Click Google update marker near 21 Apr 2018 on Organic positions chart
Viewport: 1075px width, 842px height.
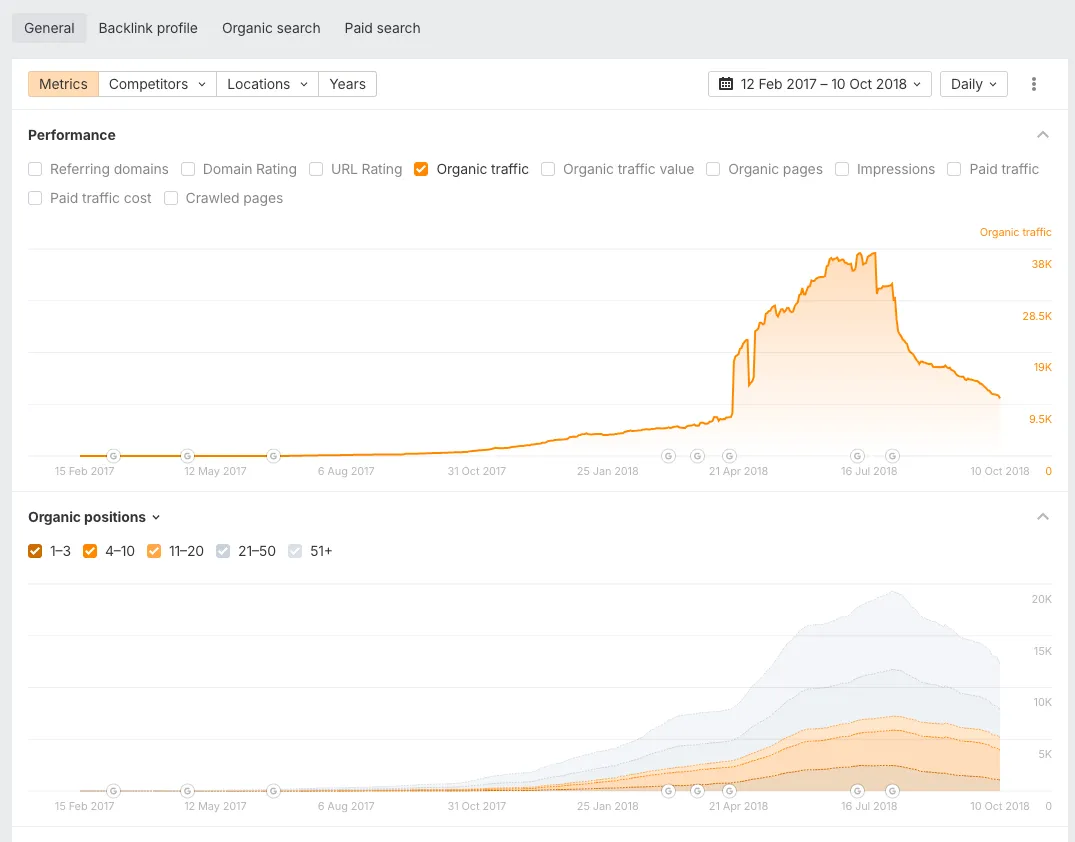point(729,791)
